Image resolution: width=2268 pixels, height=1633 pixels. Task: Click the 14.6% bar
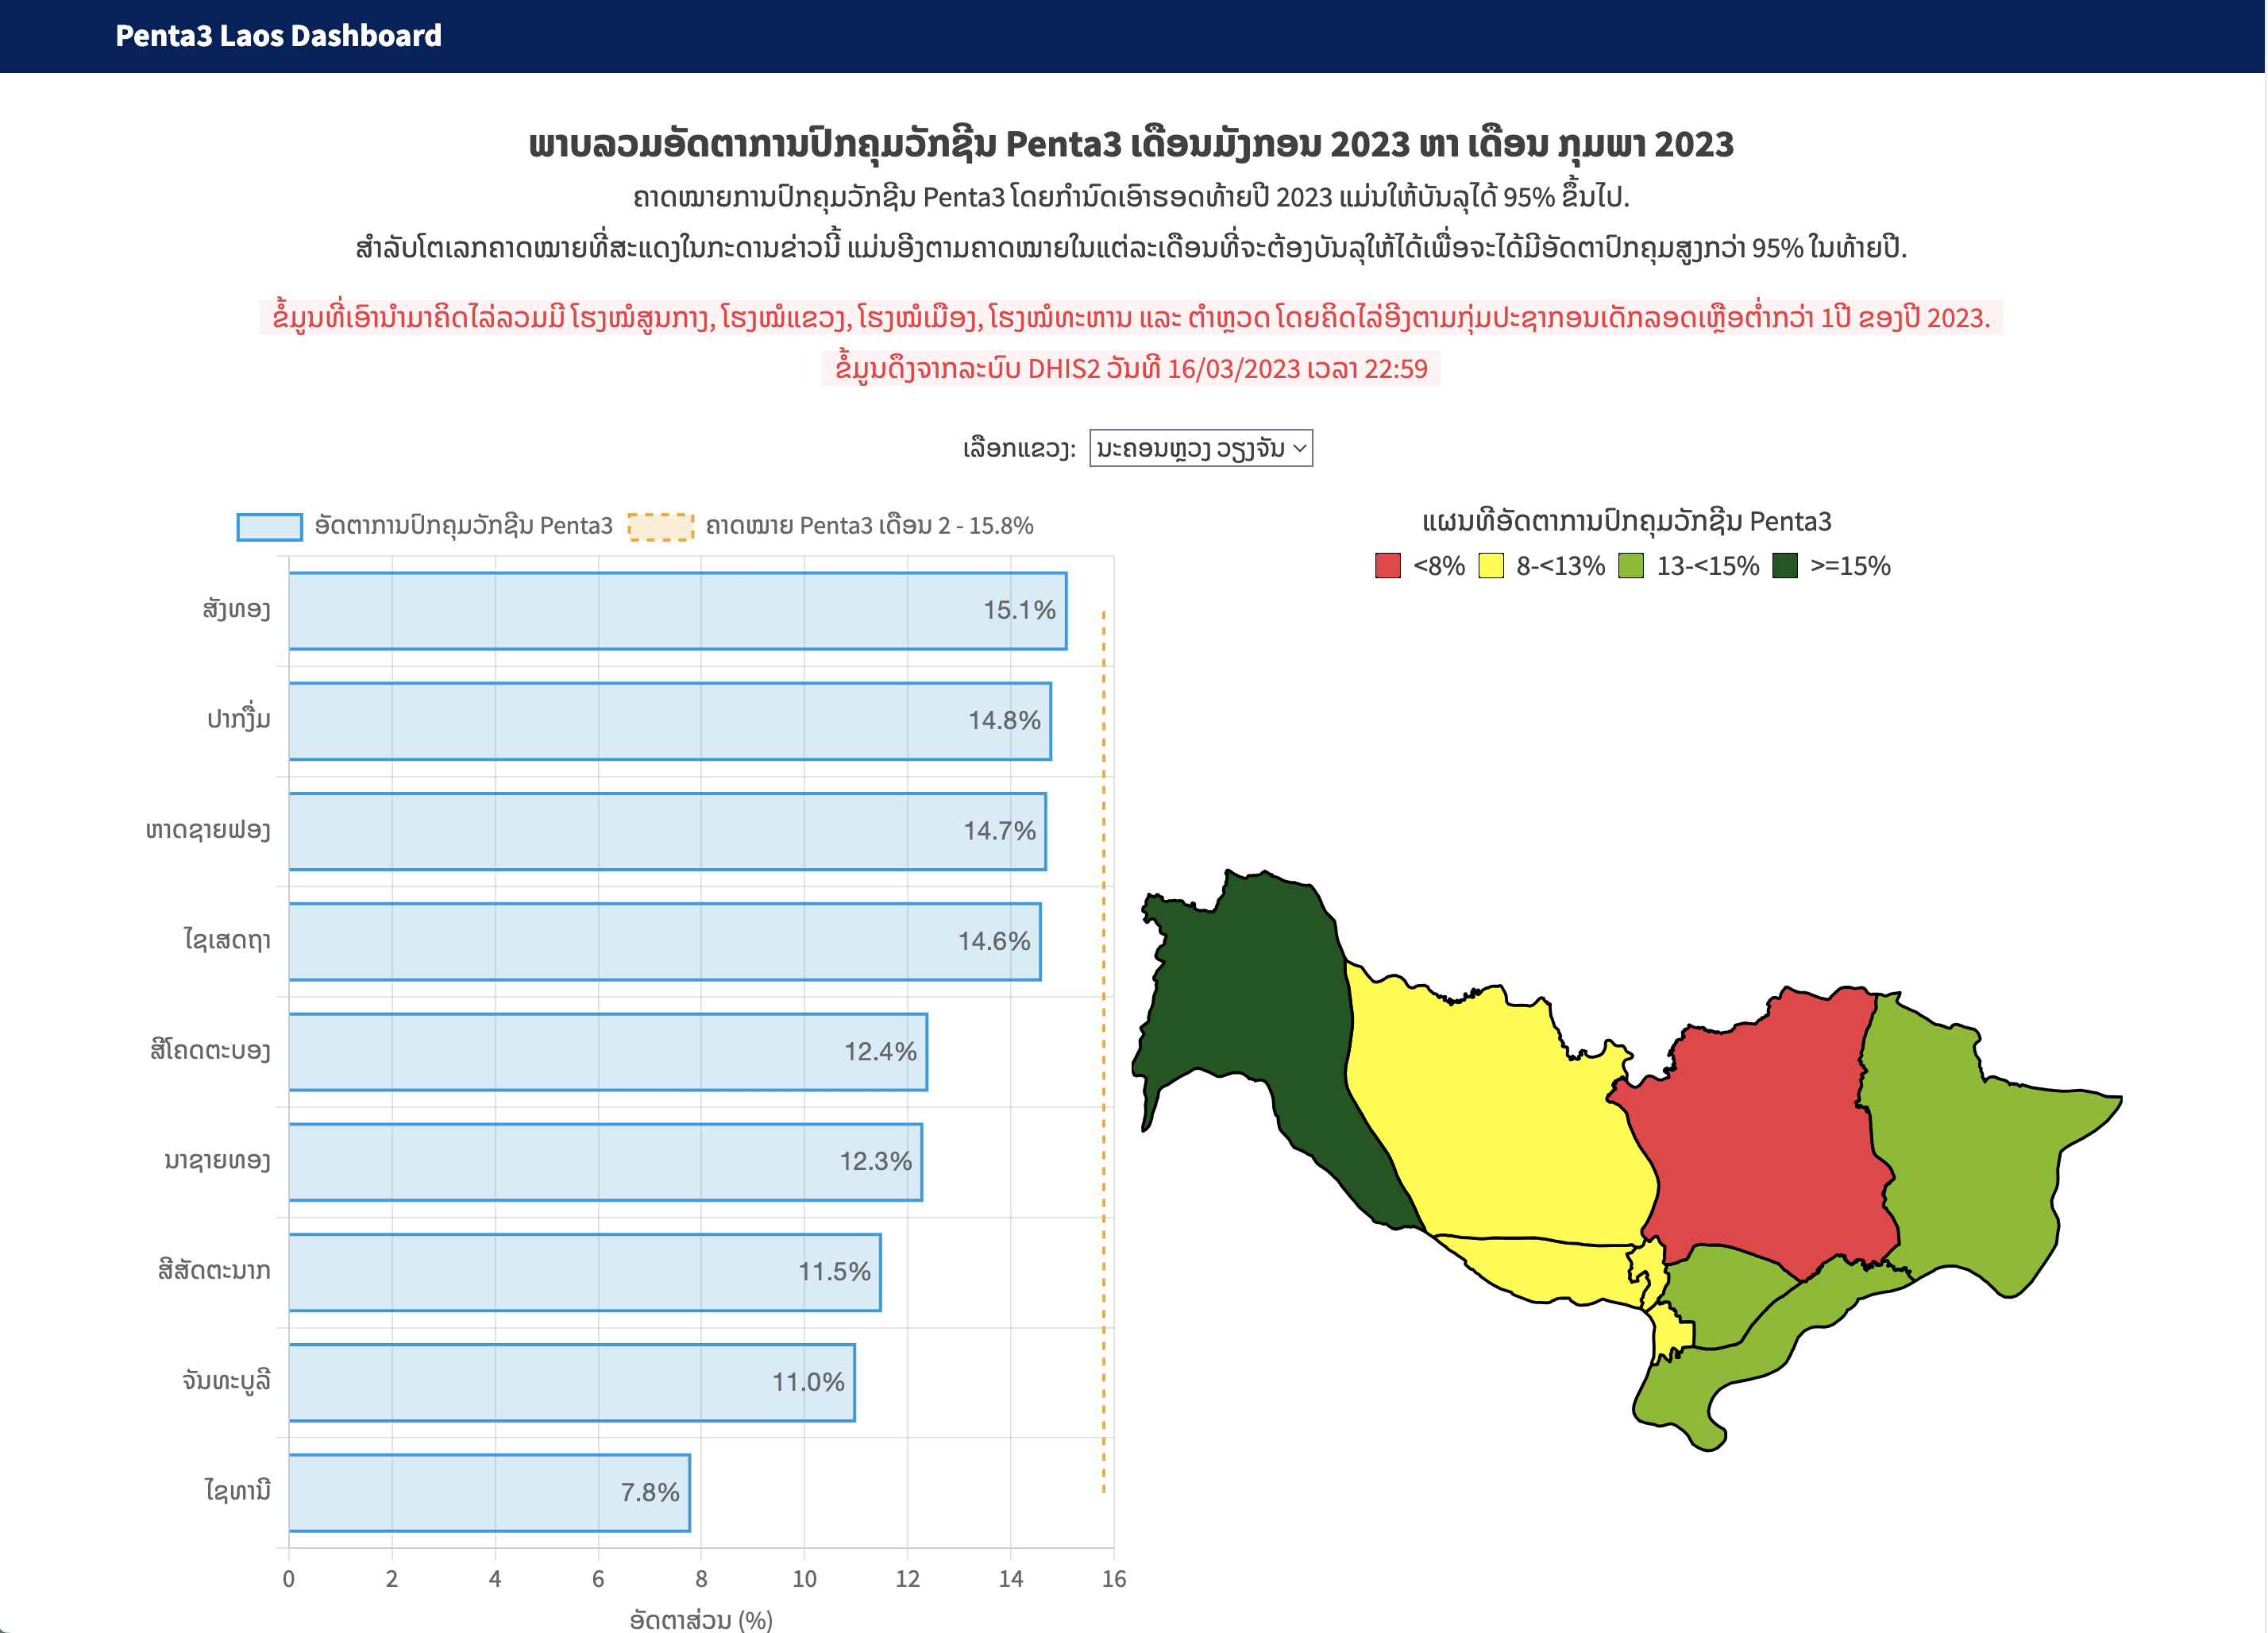[664, 941]
